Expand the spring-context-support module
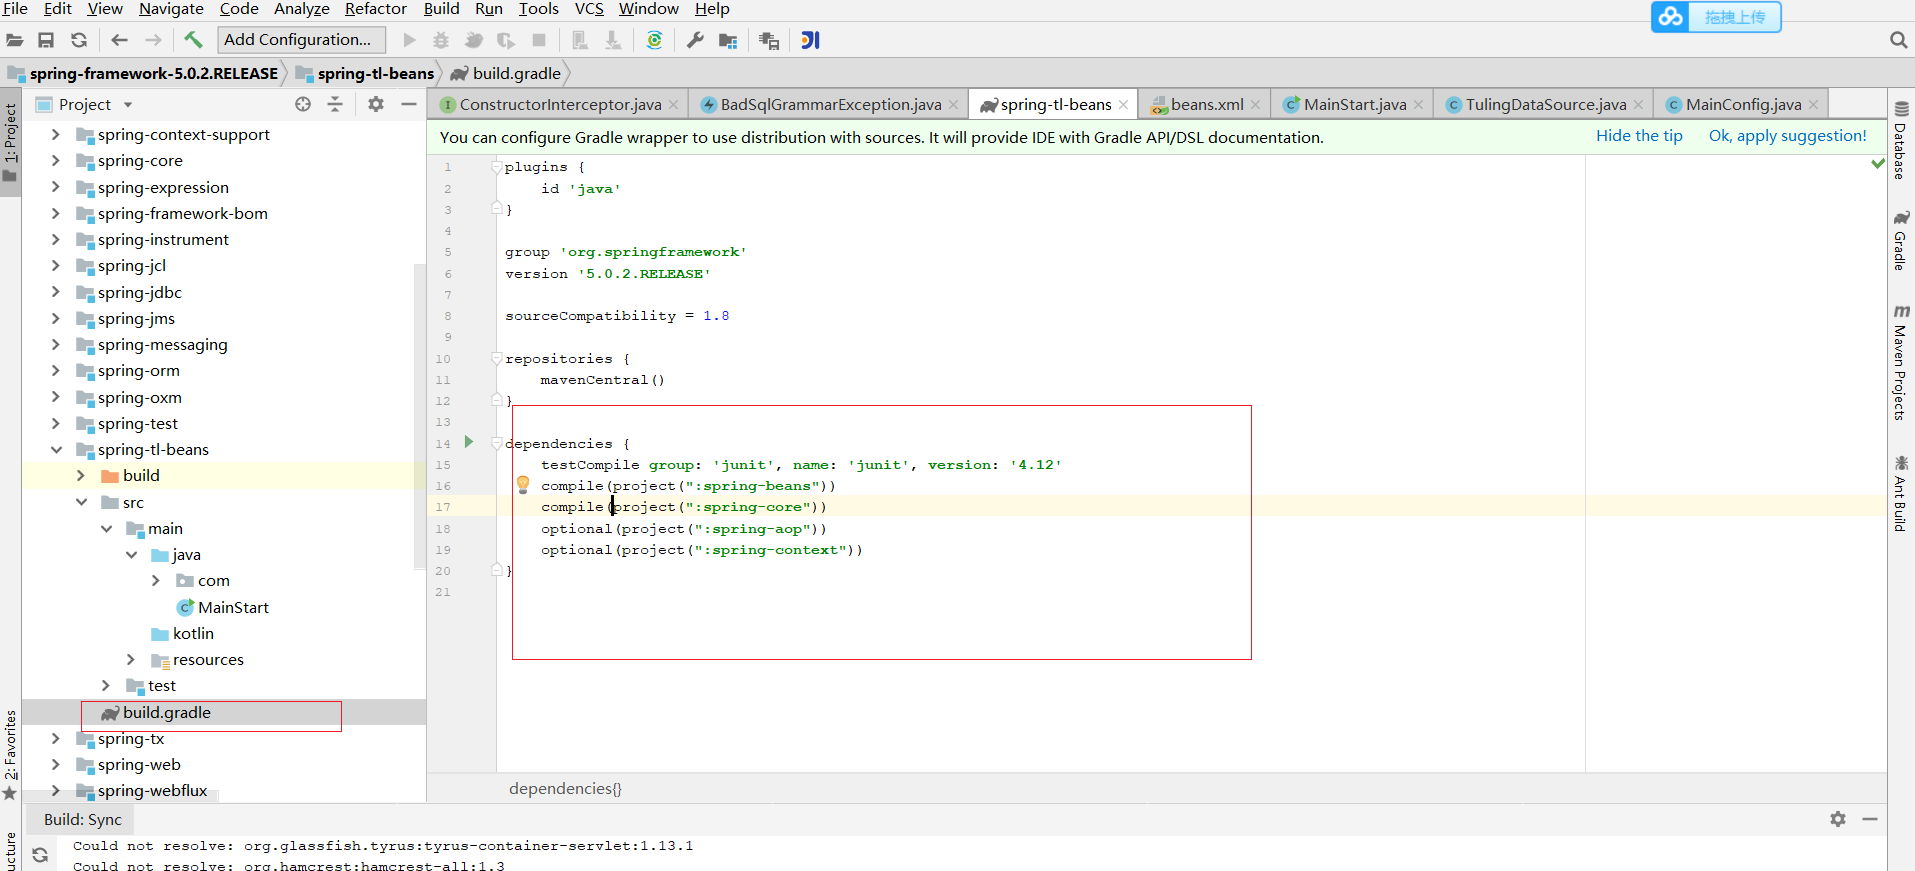1915x871 pixels. (x=56, y=134)
